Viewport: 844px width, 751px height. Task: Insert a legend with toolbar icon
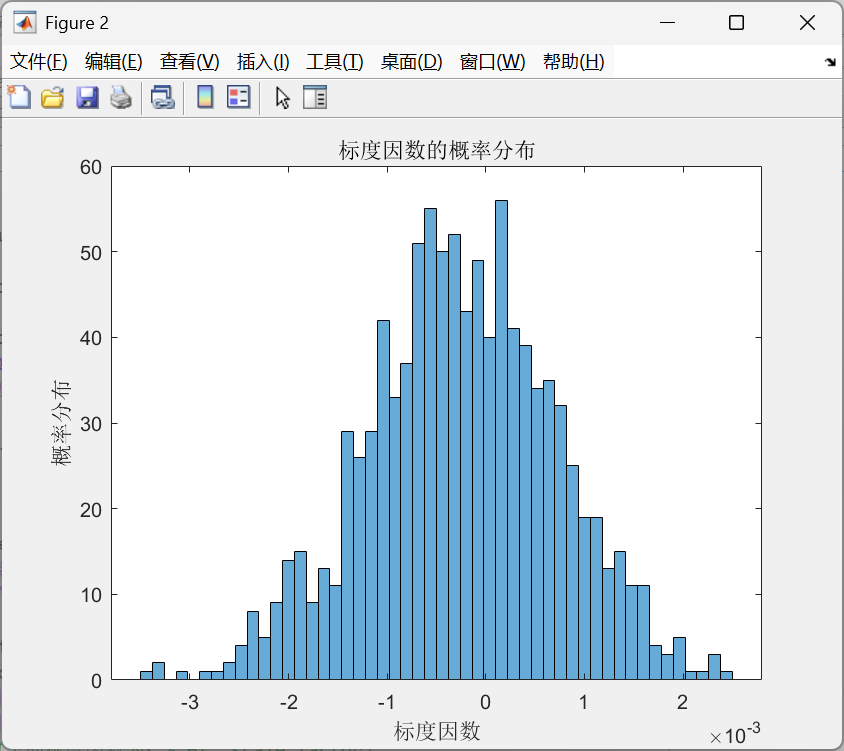tap(238, 97)
